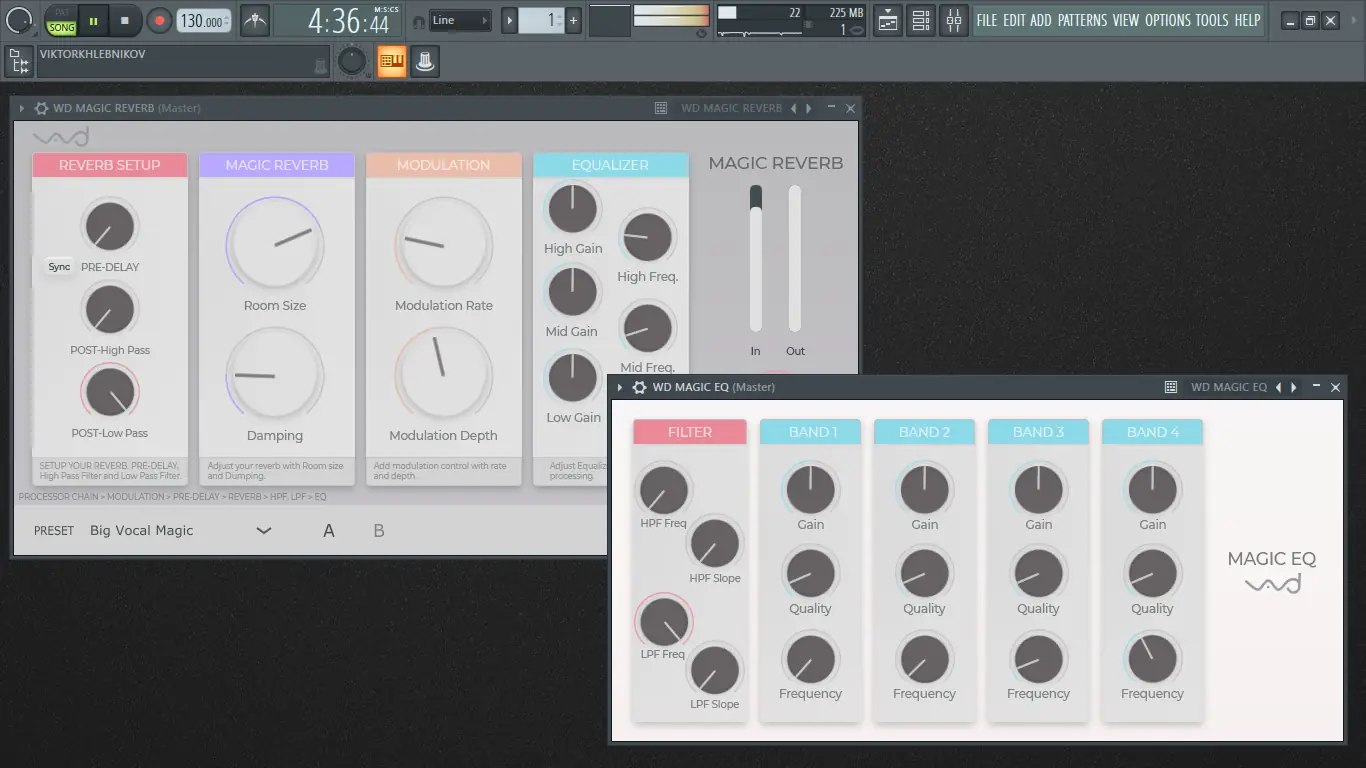Select the B comparison state button

pyautogui.click(x=379, y=531)
